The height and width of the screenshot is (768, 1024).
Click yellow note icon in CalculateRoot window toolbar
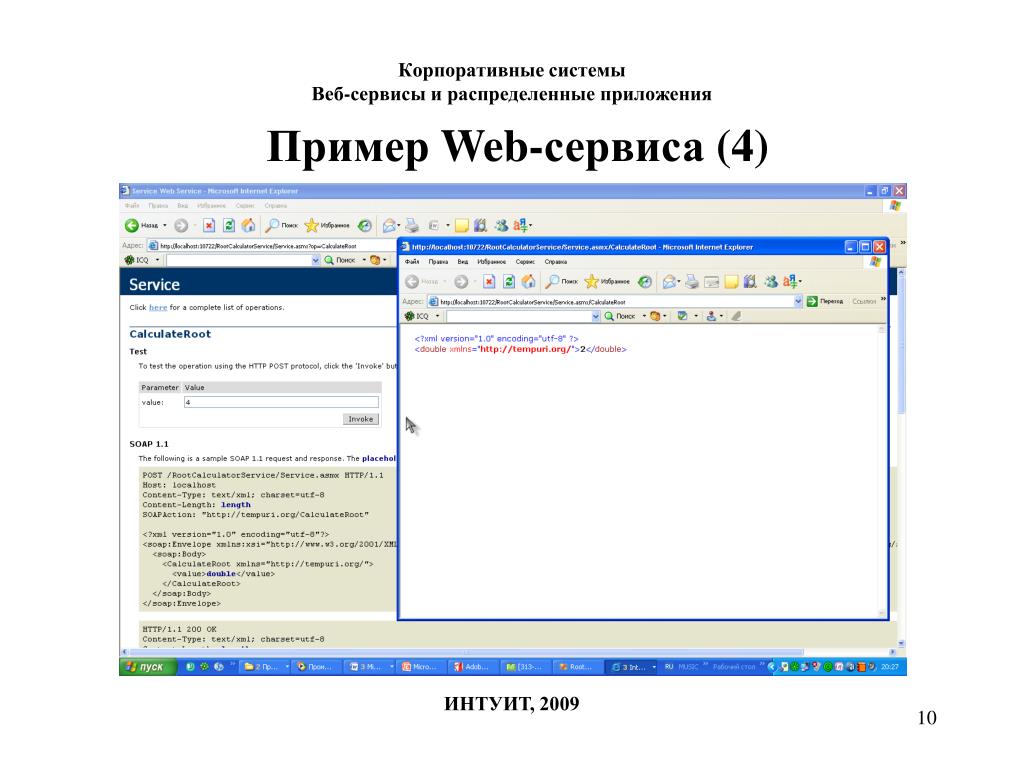(x=731, y=281)
